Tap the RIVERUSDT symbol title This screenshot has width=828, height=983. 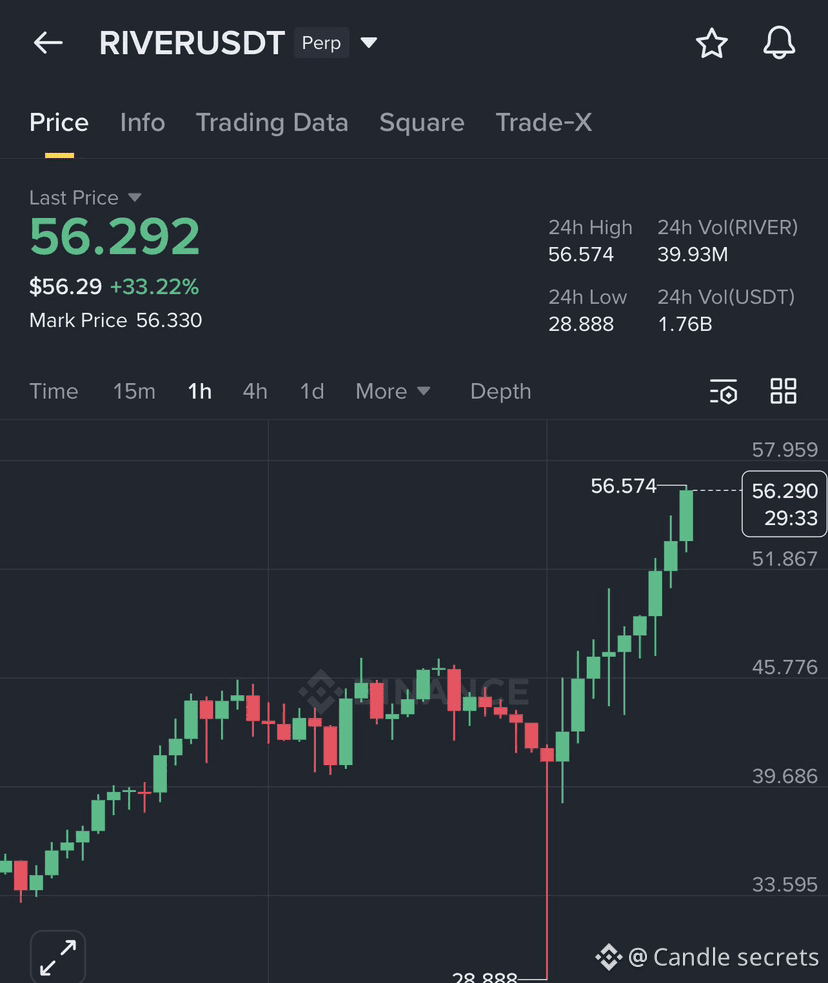(192, 43)
